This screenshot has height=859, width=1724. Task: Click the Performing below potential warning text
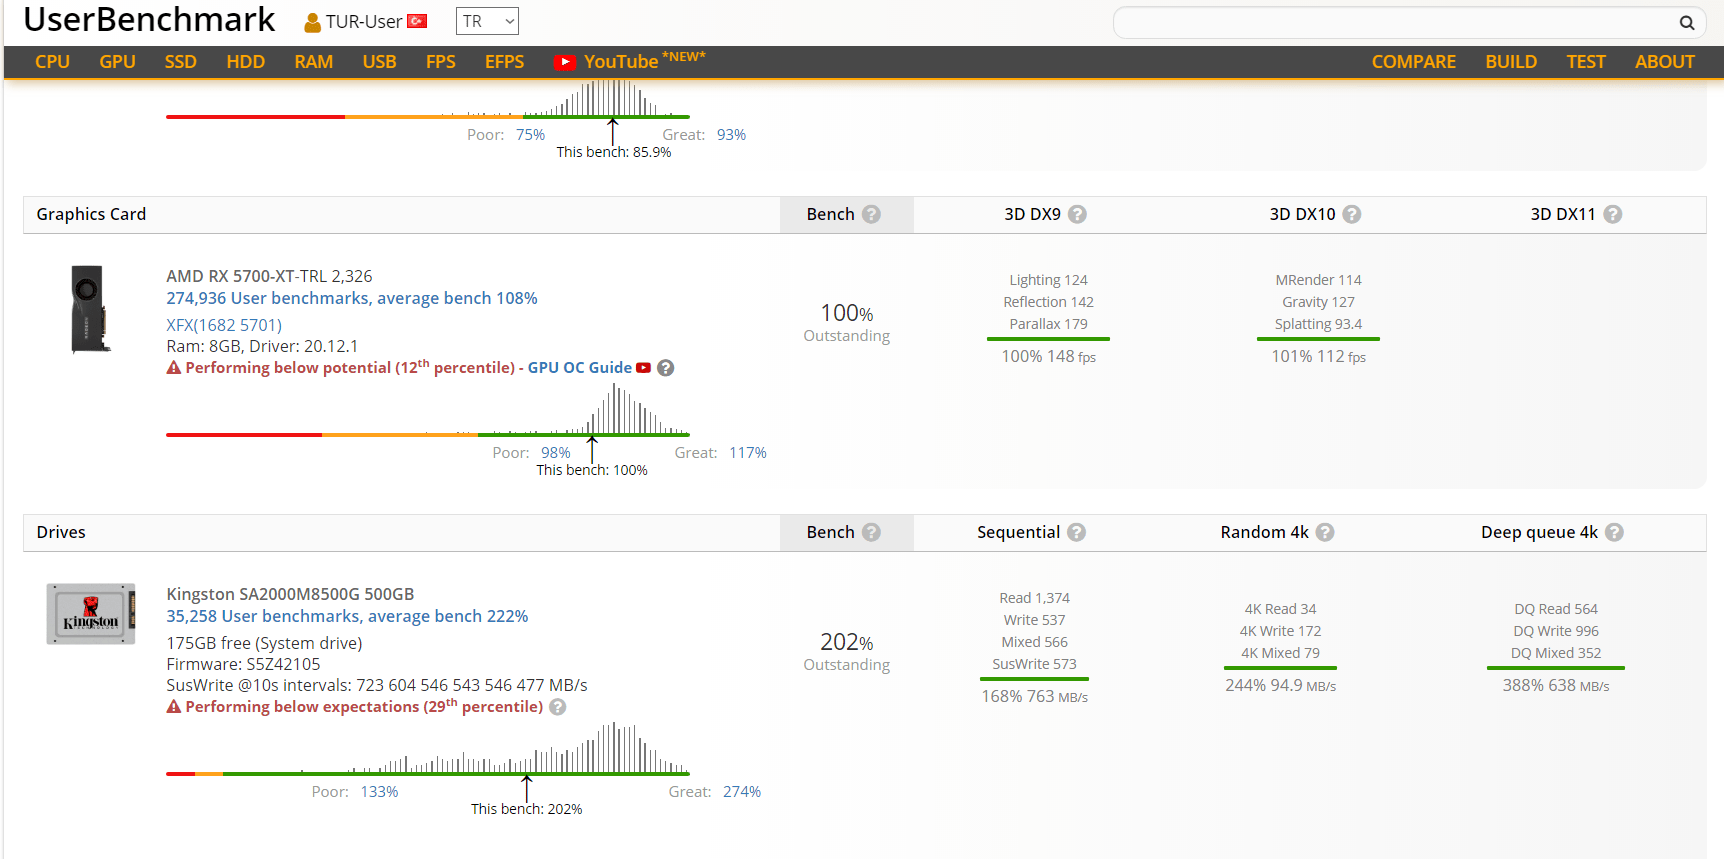coord(350,367)
